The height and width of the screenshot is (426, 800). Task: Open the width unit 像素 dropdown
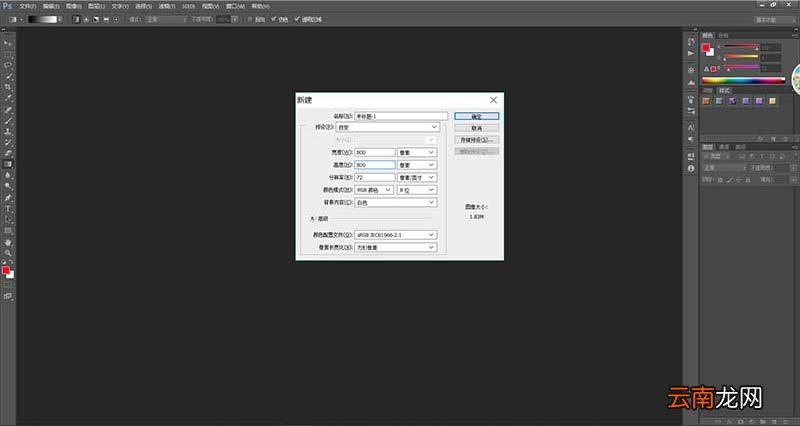click(417, 153)
